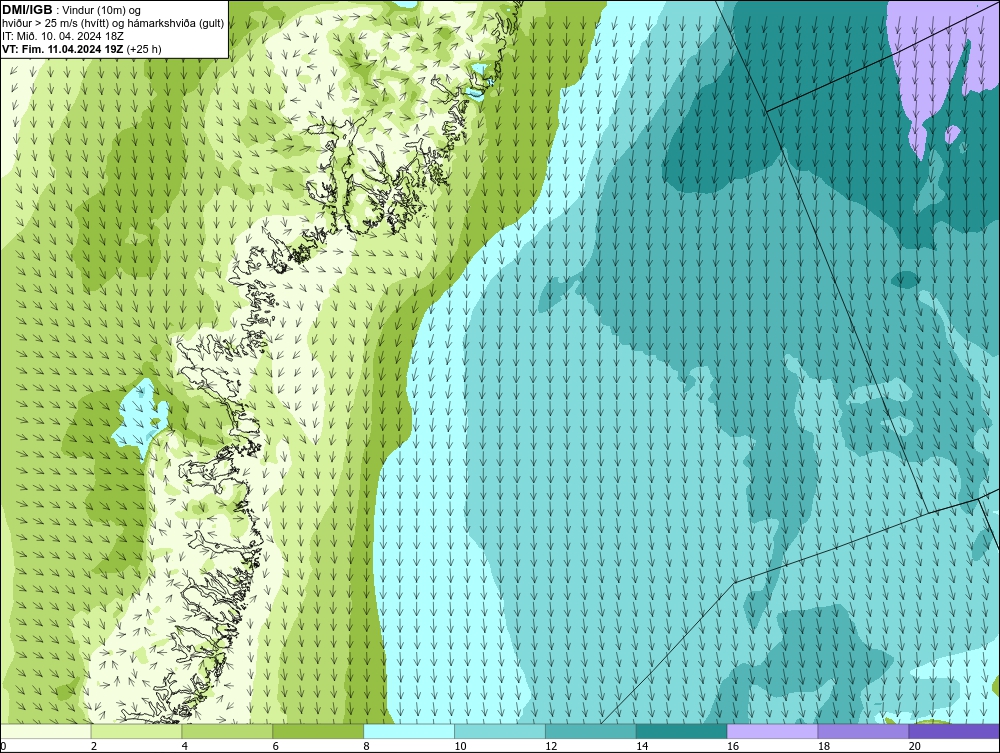The height and width of the screenshot is (753, 1000).
Task: Click the 14–16 m/s dark teal swatch
Action: pos(682,732)
